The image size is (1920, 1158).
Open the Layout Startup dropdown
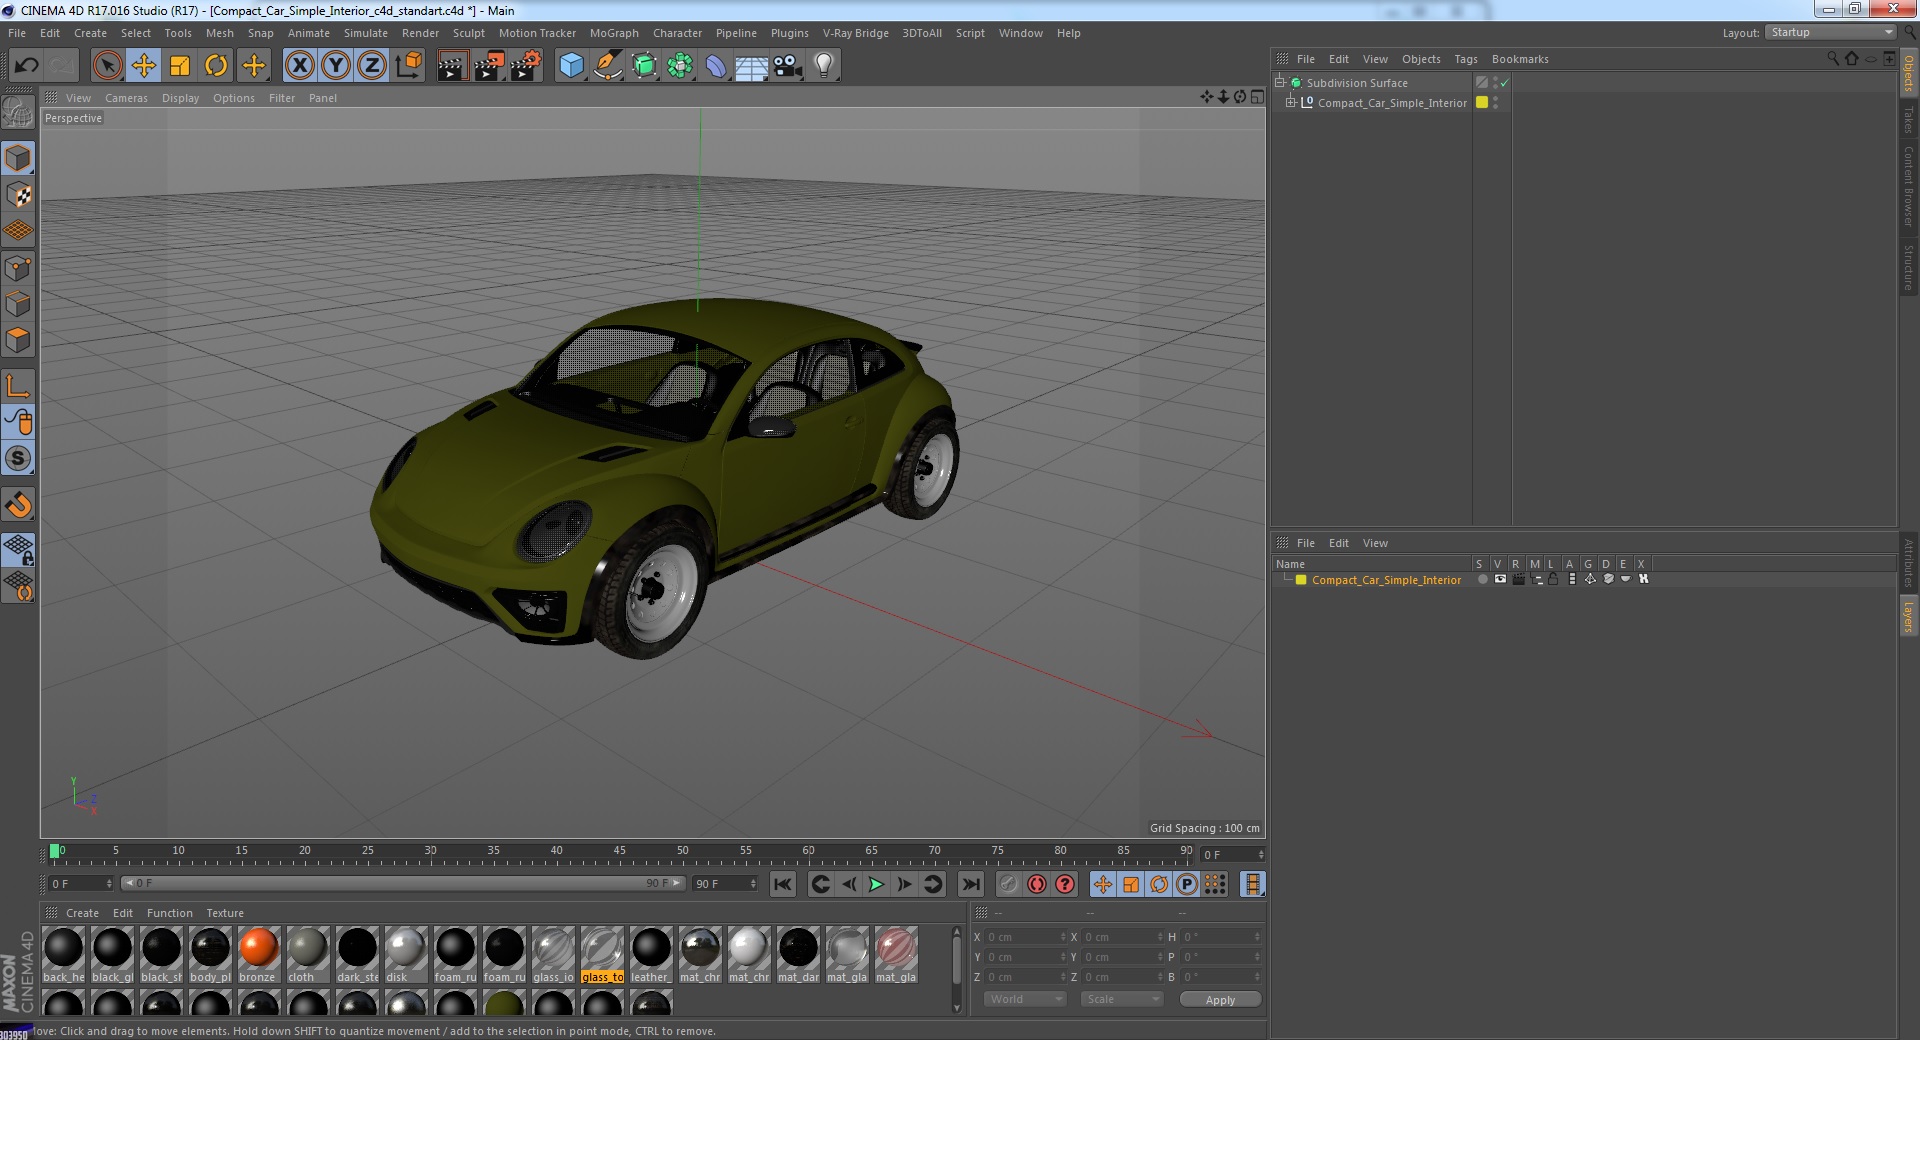1831,33
